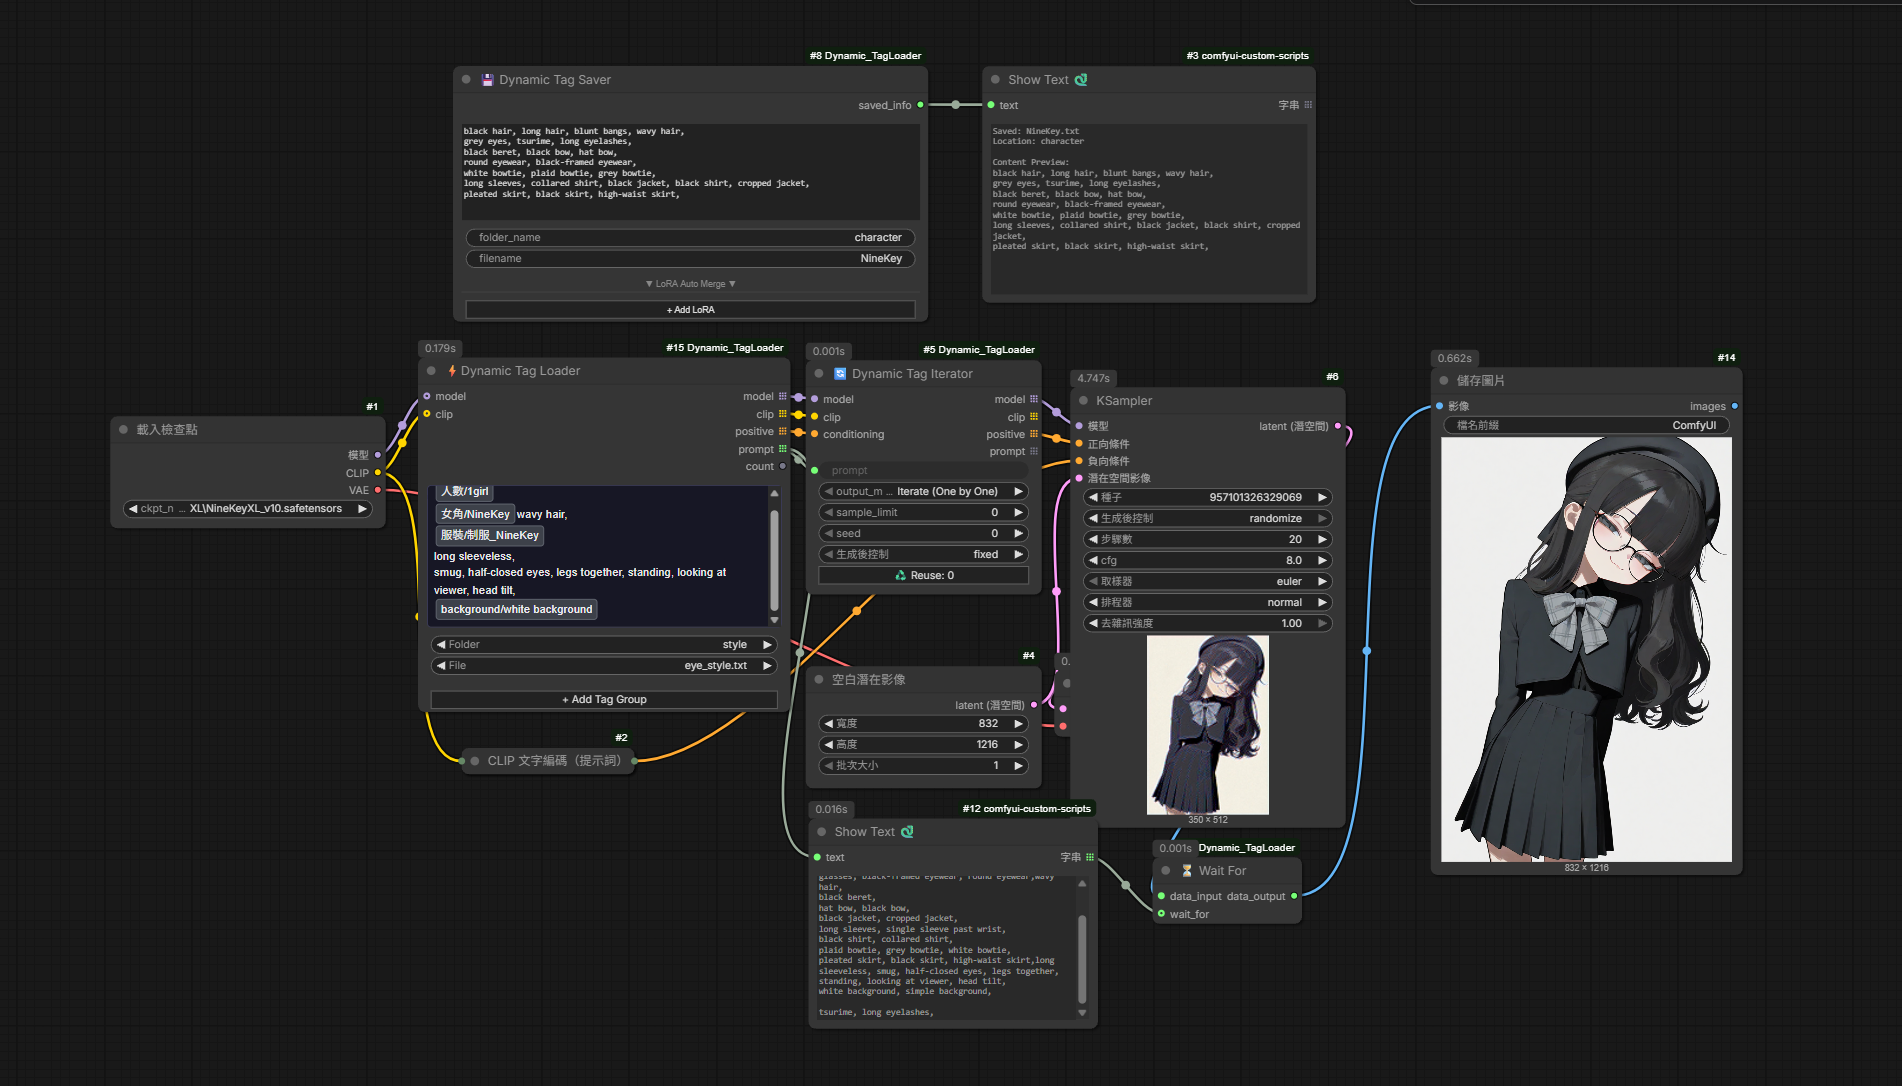The image size is (1902, 1086).
Task: Click the model output grid icon on Tag Loader
Action: point(783,397)
